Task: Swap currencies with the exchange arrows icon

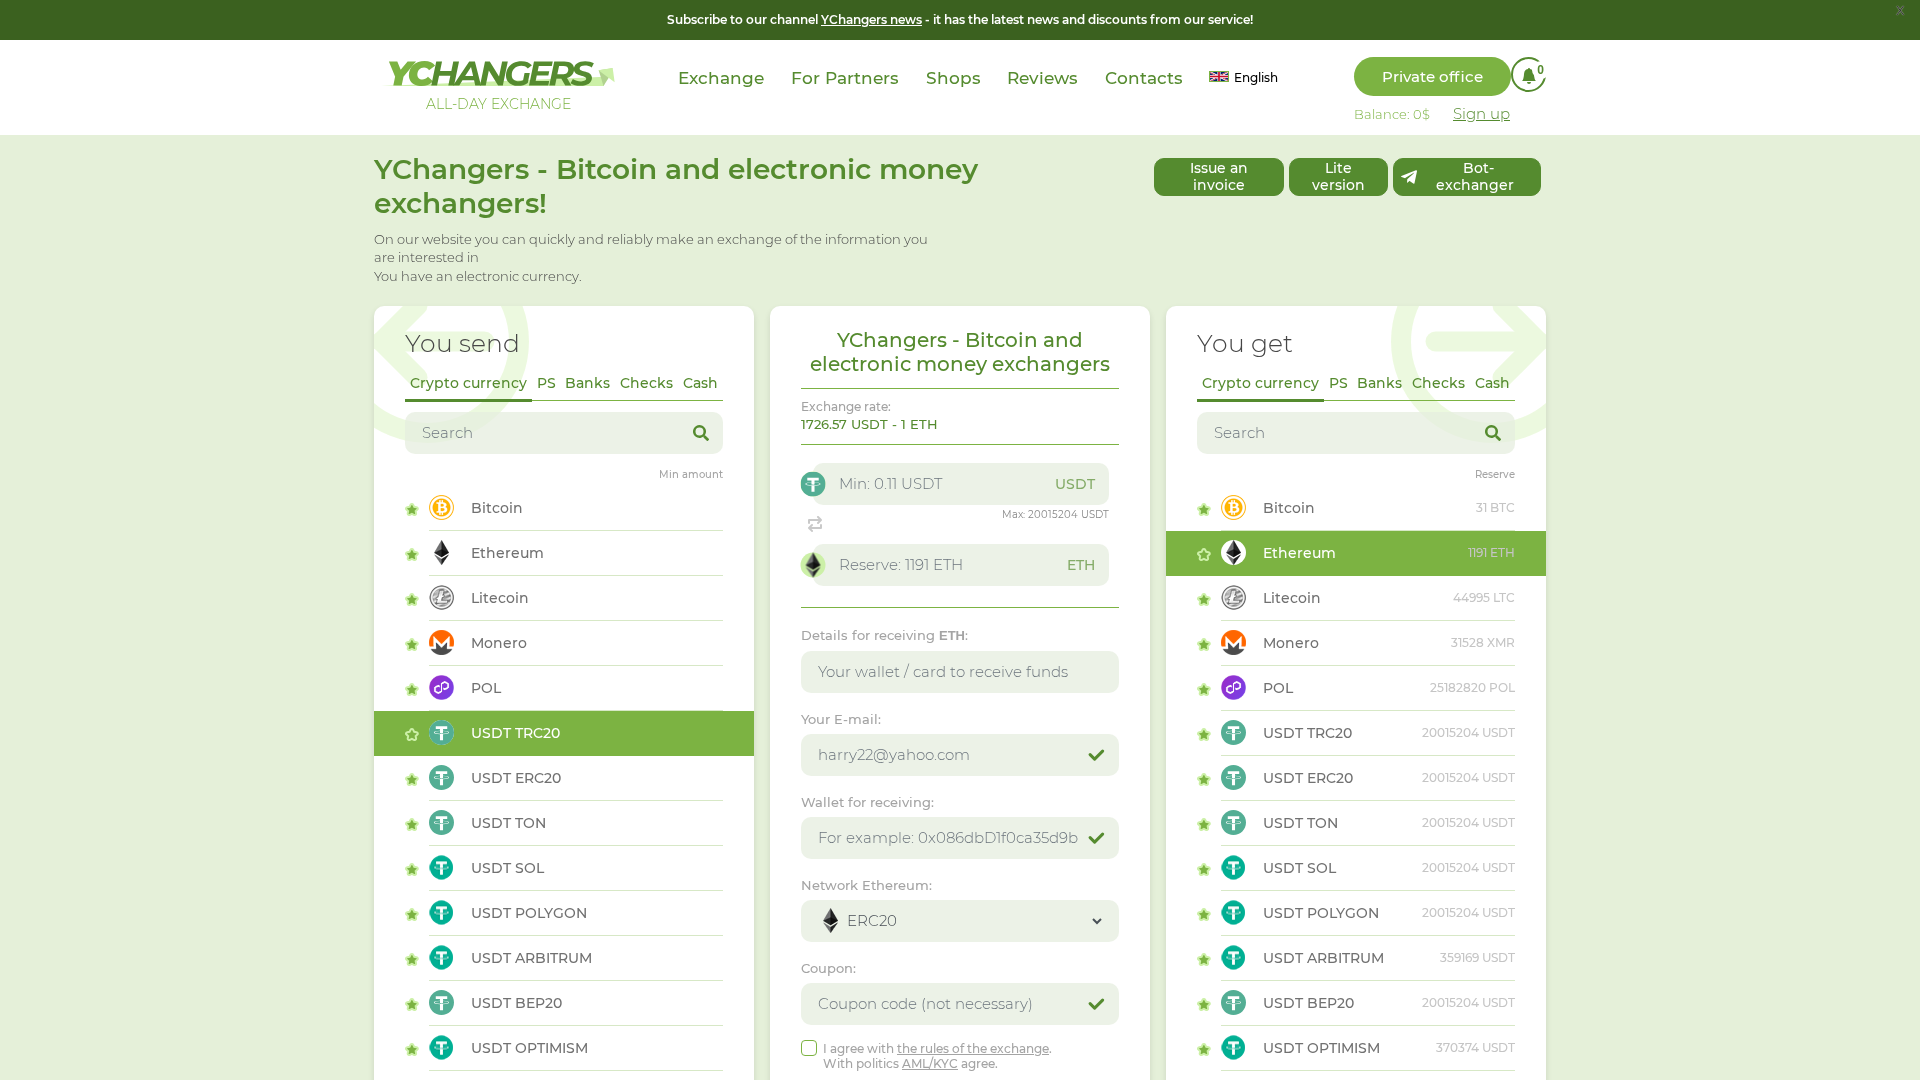Action: tap(815, 524)
